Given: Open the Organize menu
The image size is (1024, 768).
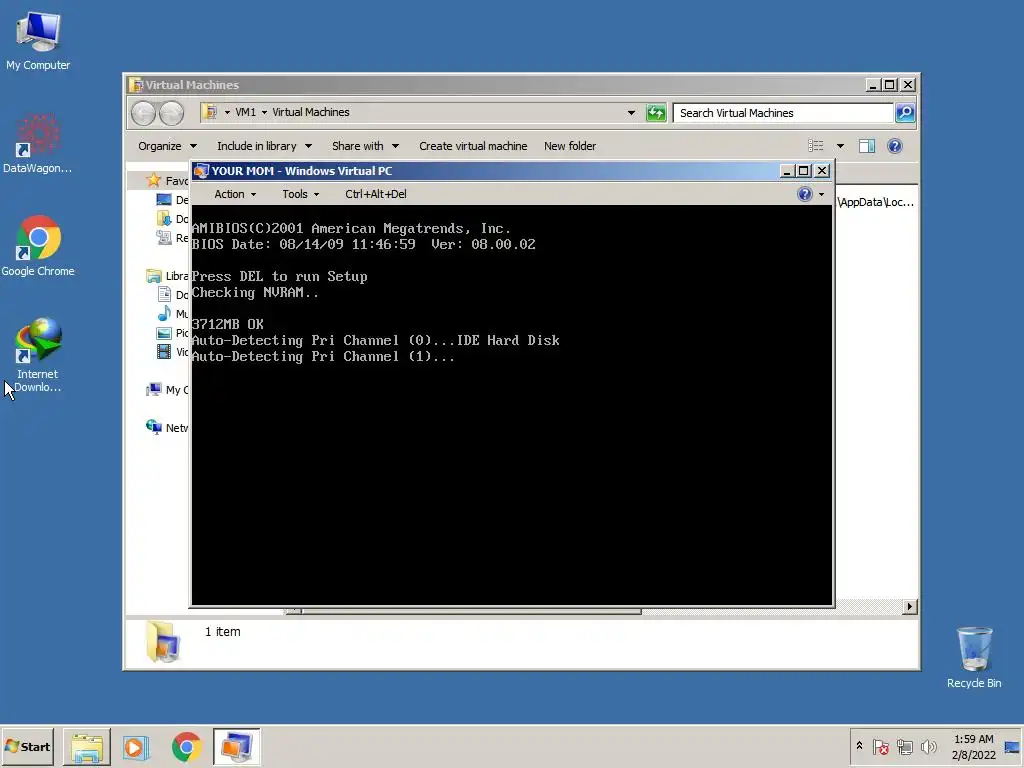Looking at the screenshot, I should tap(167, 146).
